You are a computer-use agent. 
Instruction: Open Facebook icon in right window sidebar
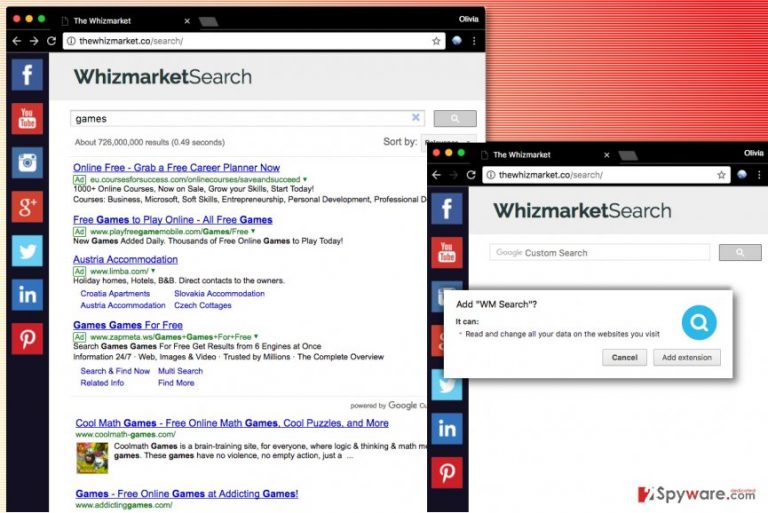(x=447, y=208)
